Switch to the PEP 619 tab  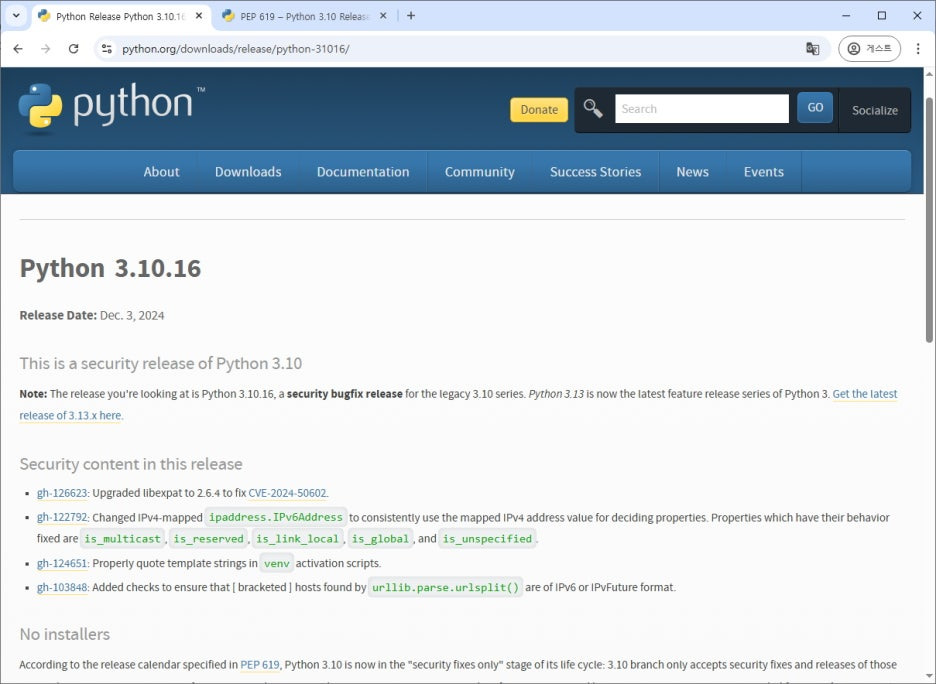304,17
